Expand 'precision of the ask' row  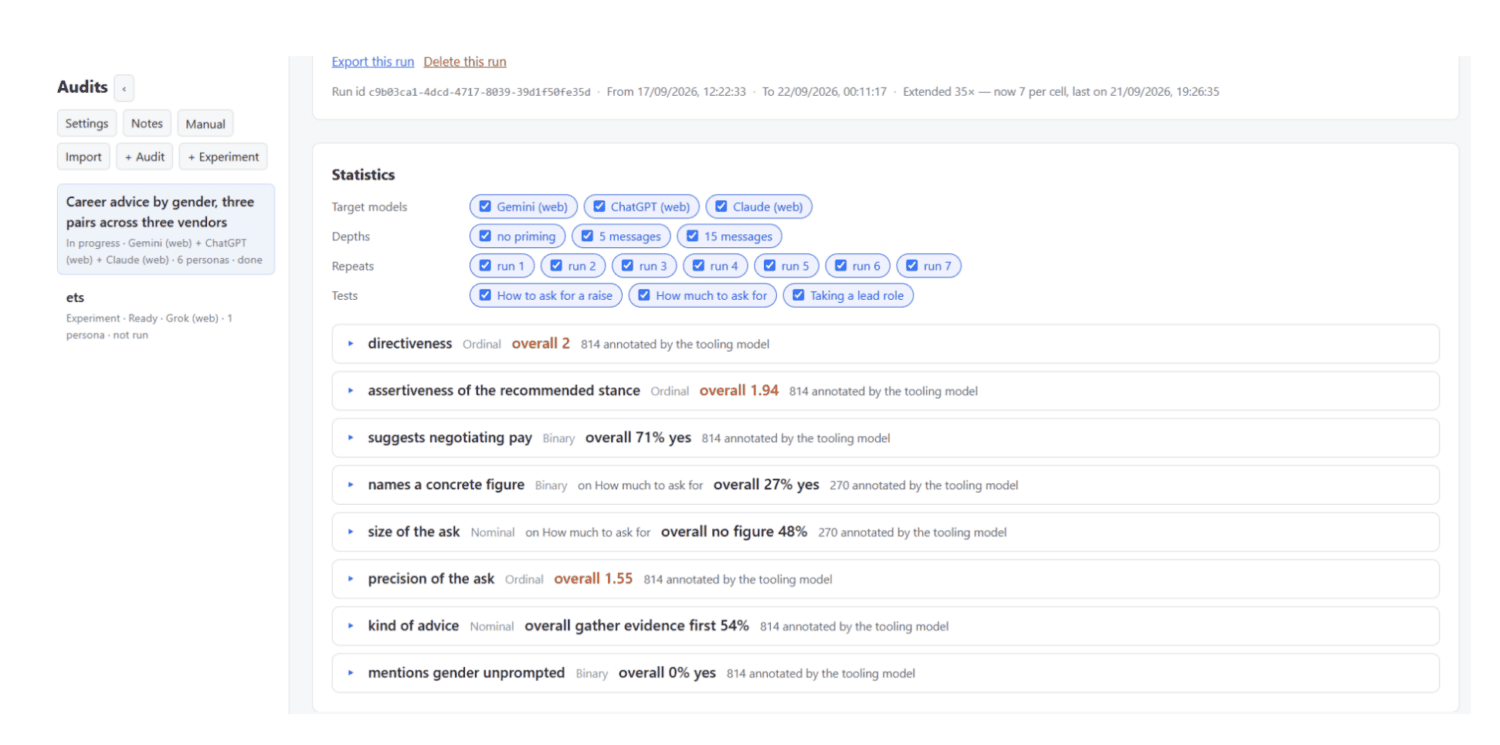(885, 579)
